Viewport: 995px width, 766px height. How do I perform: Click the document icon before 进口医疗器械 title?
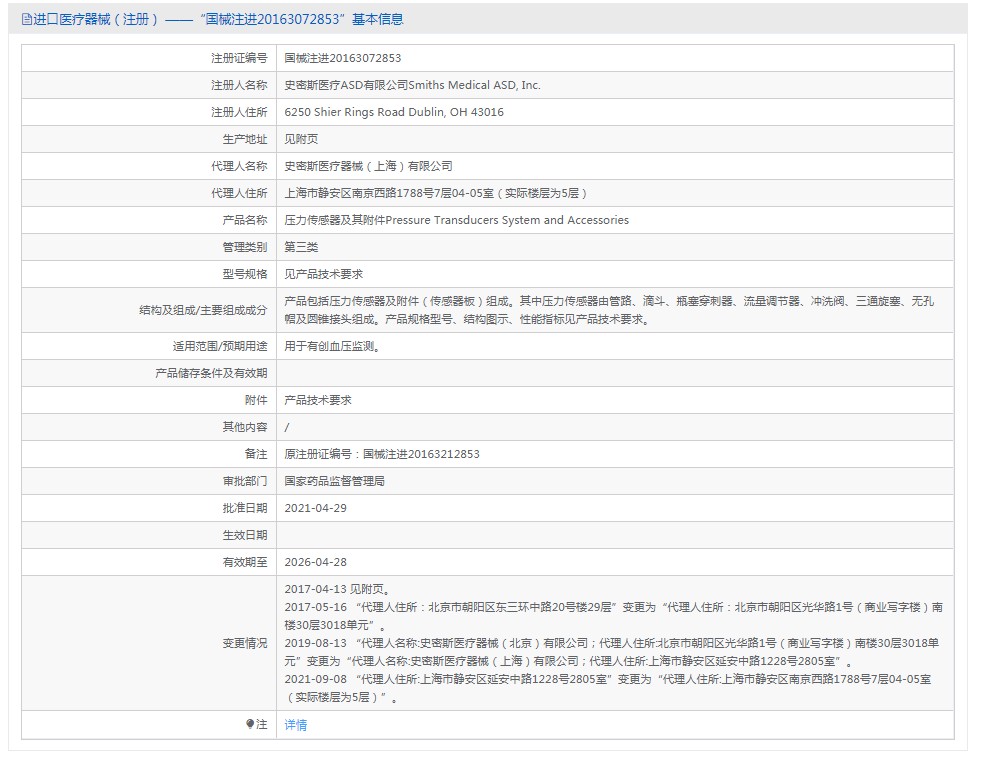tap(27, 20)
